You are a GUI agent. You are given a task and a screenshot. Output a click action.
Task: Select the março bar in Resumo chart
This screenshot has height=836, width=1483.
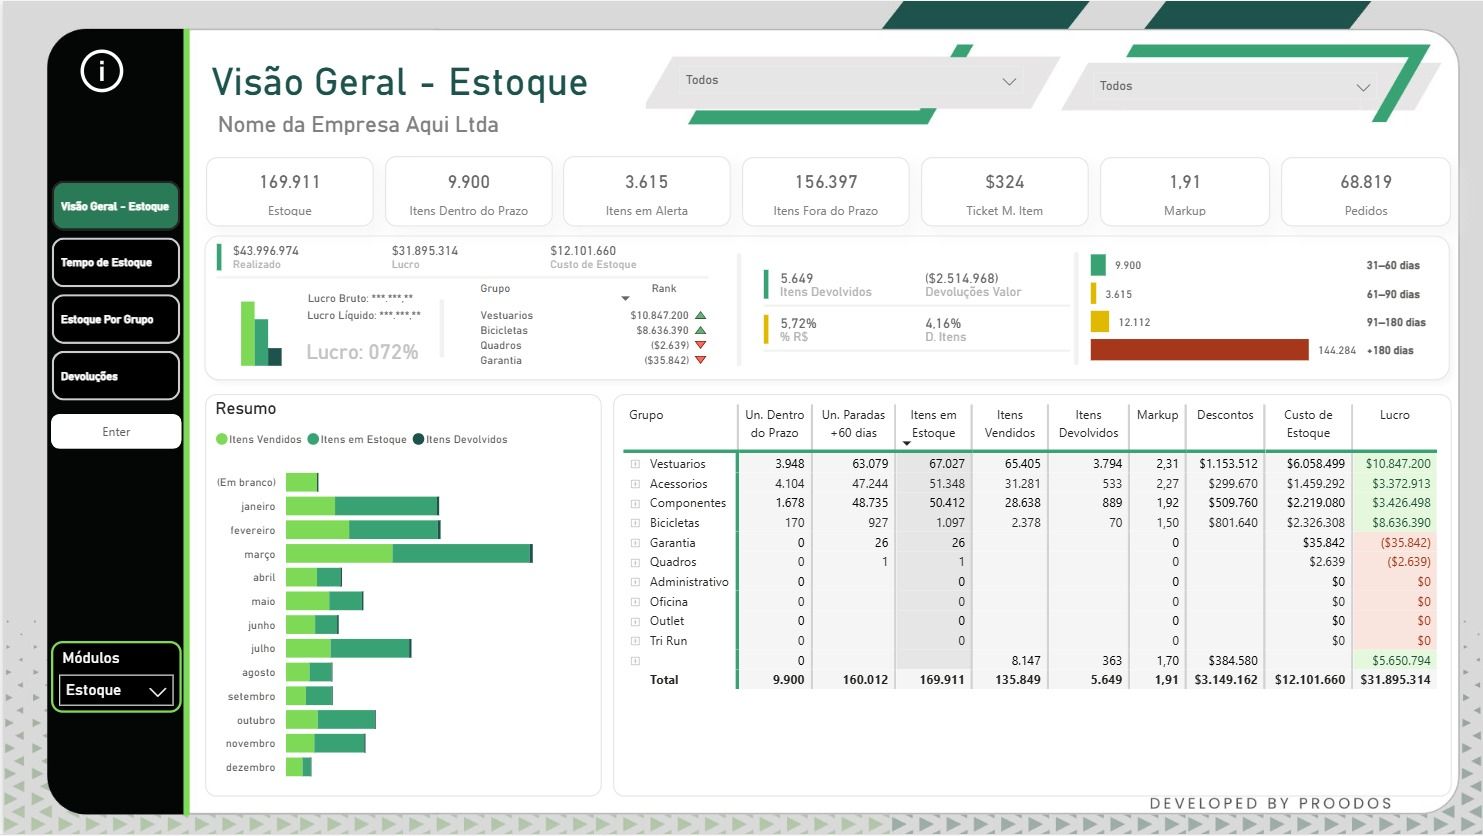click(409, 554)
